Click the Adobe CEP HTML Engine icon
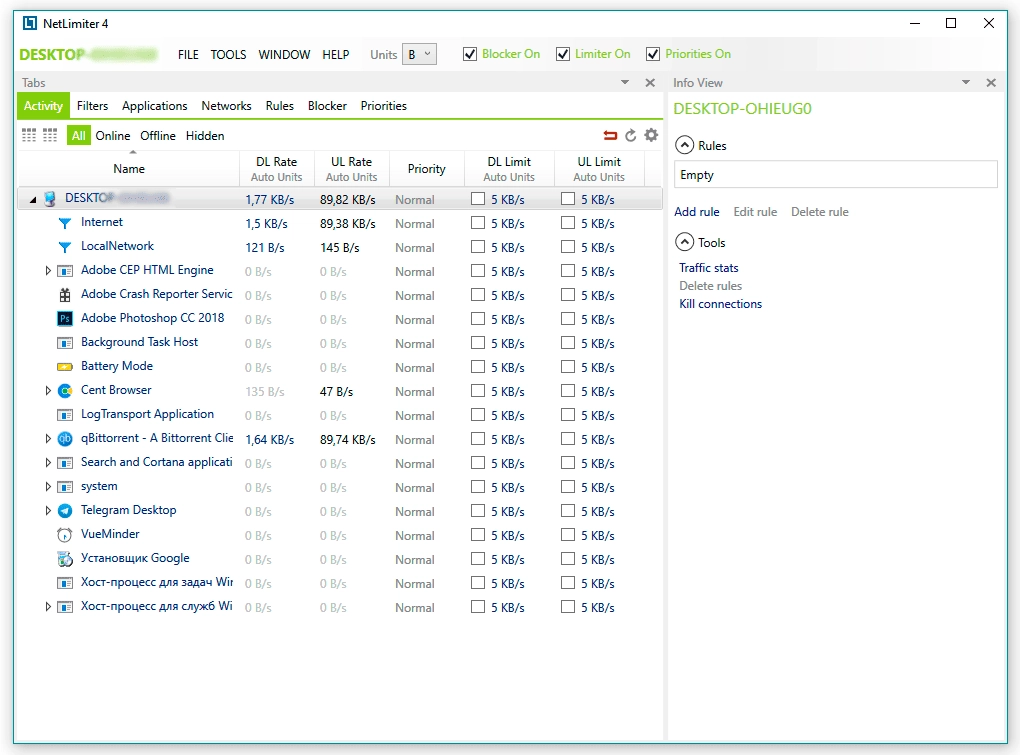The width and height of the screenshot is (1020, 755). point(64,271)
